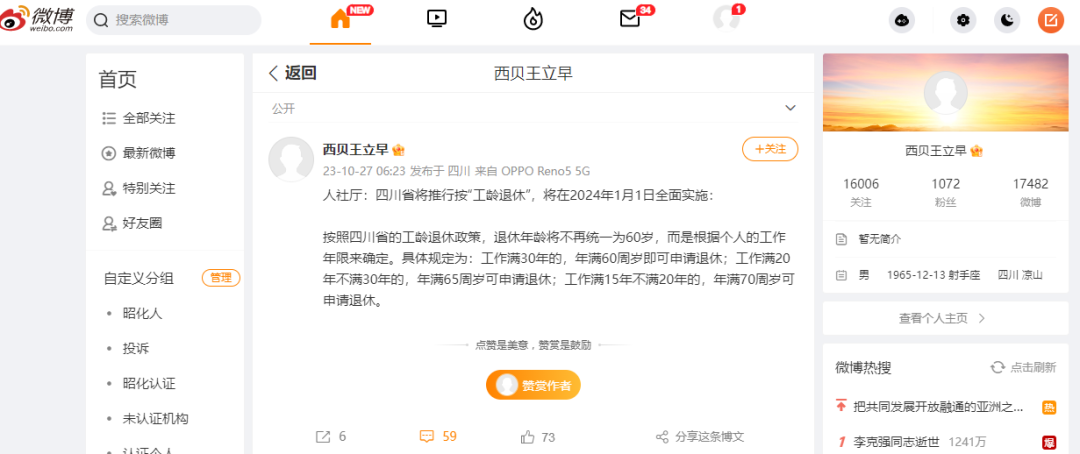Open the Weibo home icon tab
1080x454 pixels.
[340, 20]
